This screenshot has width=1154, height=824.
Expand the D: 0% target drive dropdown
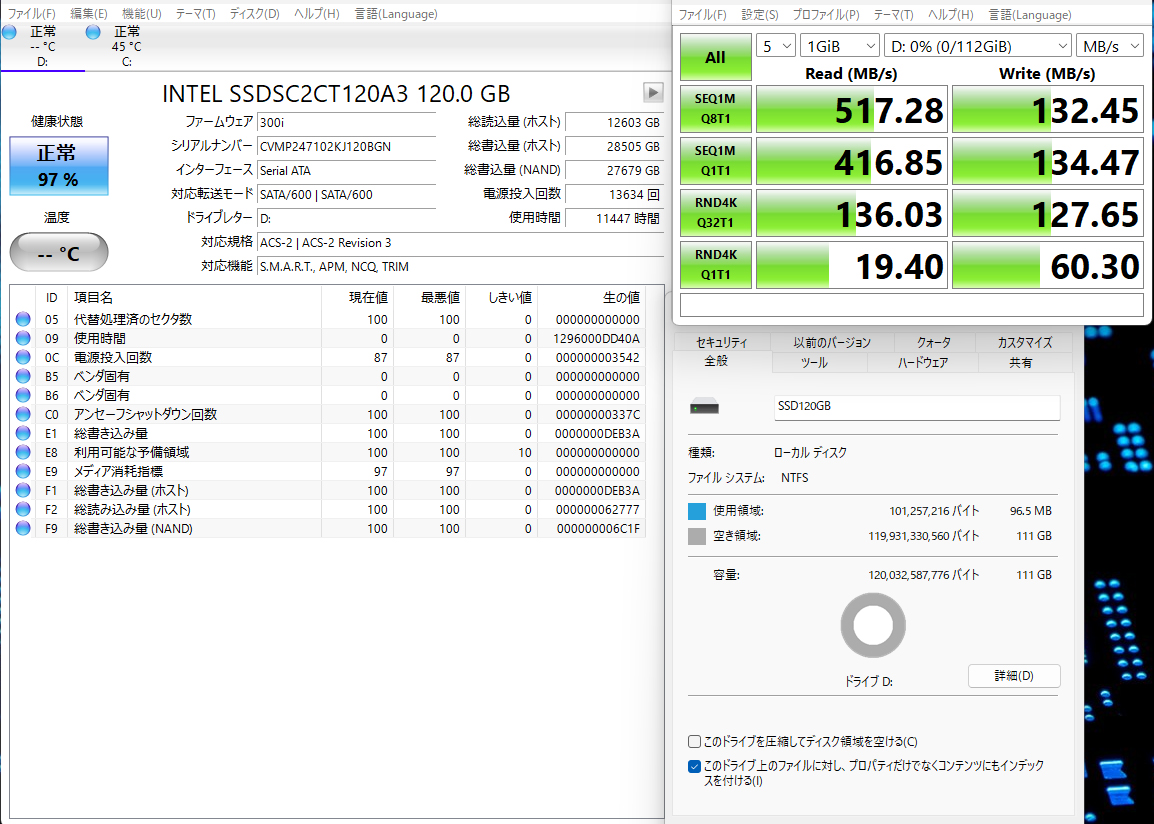point(977,46)
